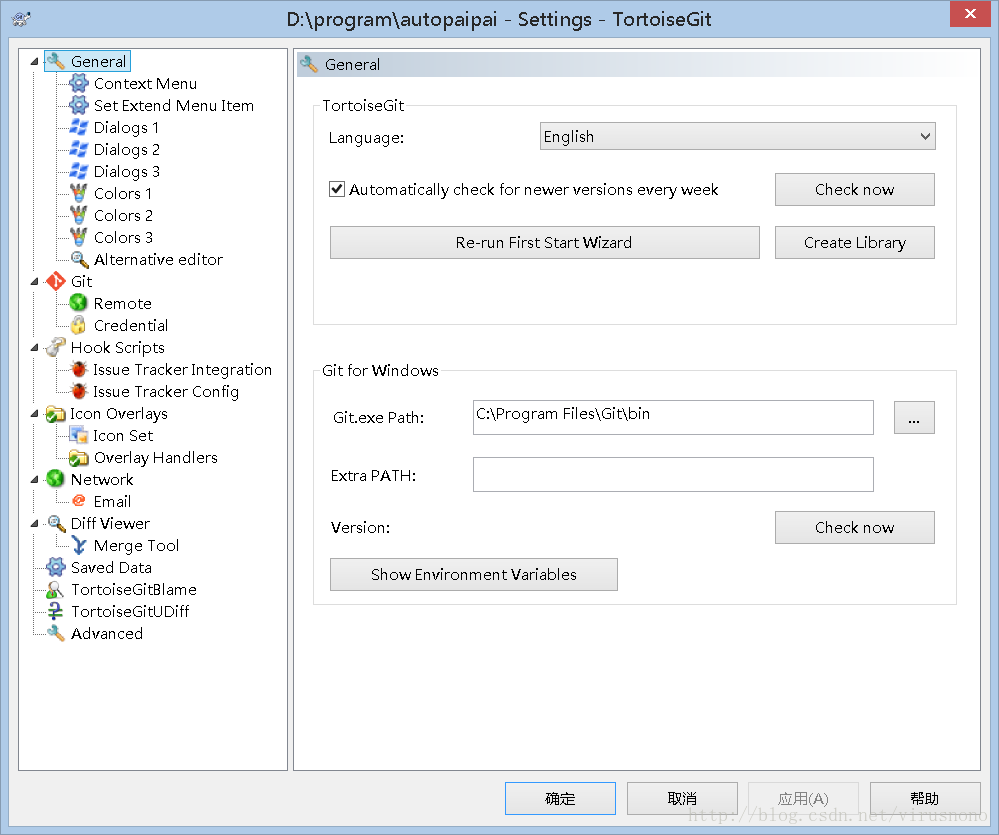The height and width of the screenshot is (835, 999).
Task: Click the Network globe icon
Action: point(56,479)
